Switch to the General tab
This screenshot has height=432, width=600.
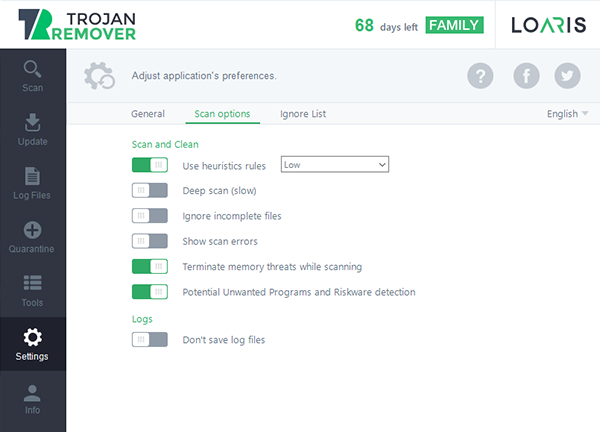click(148, 114)
